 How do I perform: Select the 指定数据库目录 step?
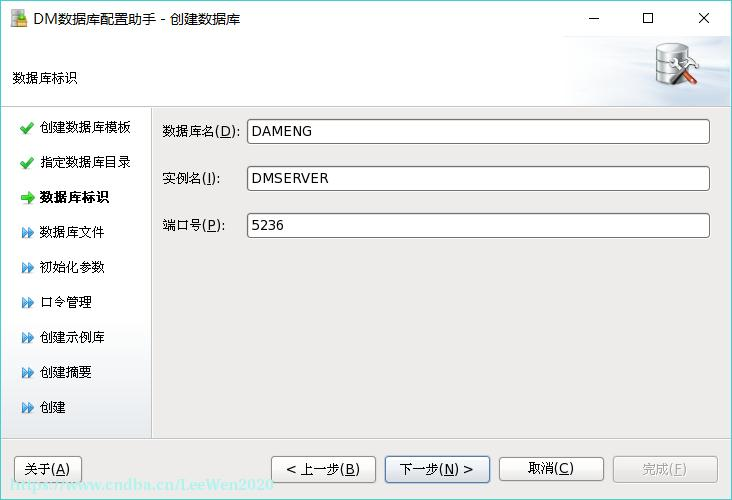pos(85,162)
